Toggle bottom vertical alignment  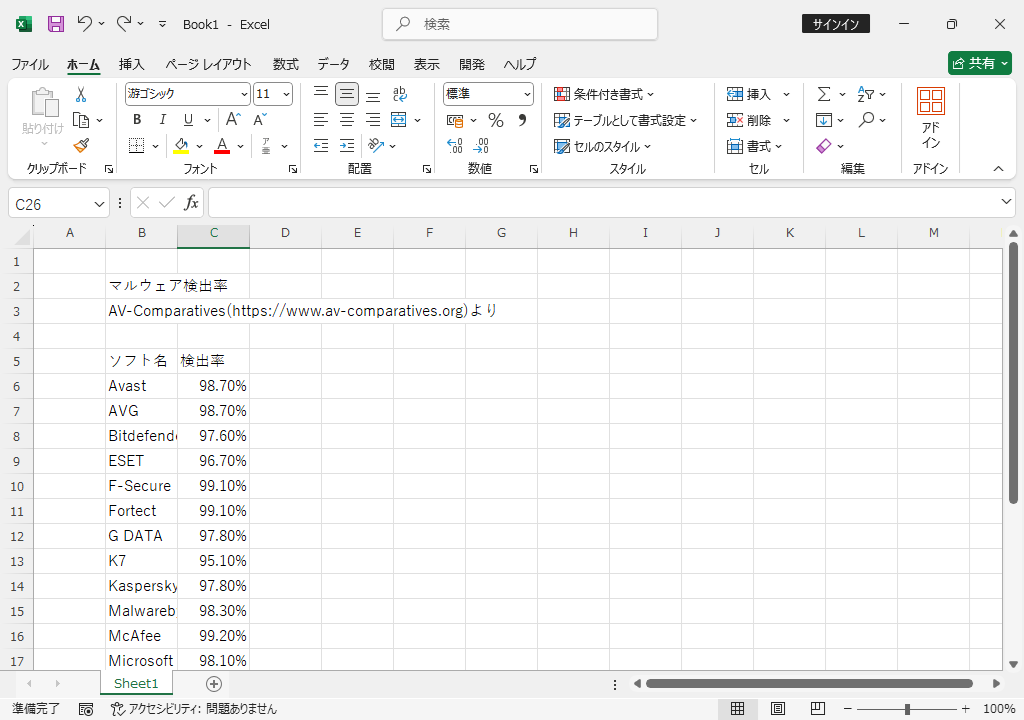(373, 94)
